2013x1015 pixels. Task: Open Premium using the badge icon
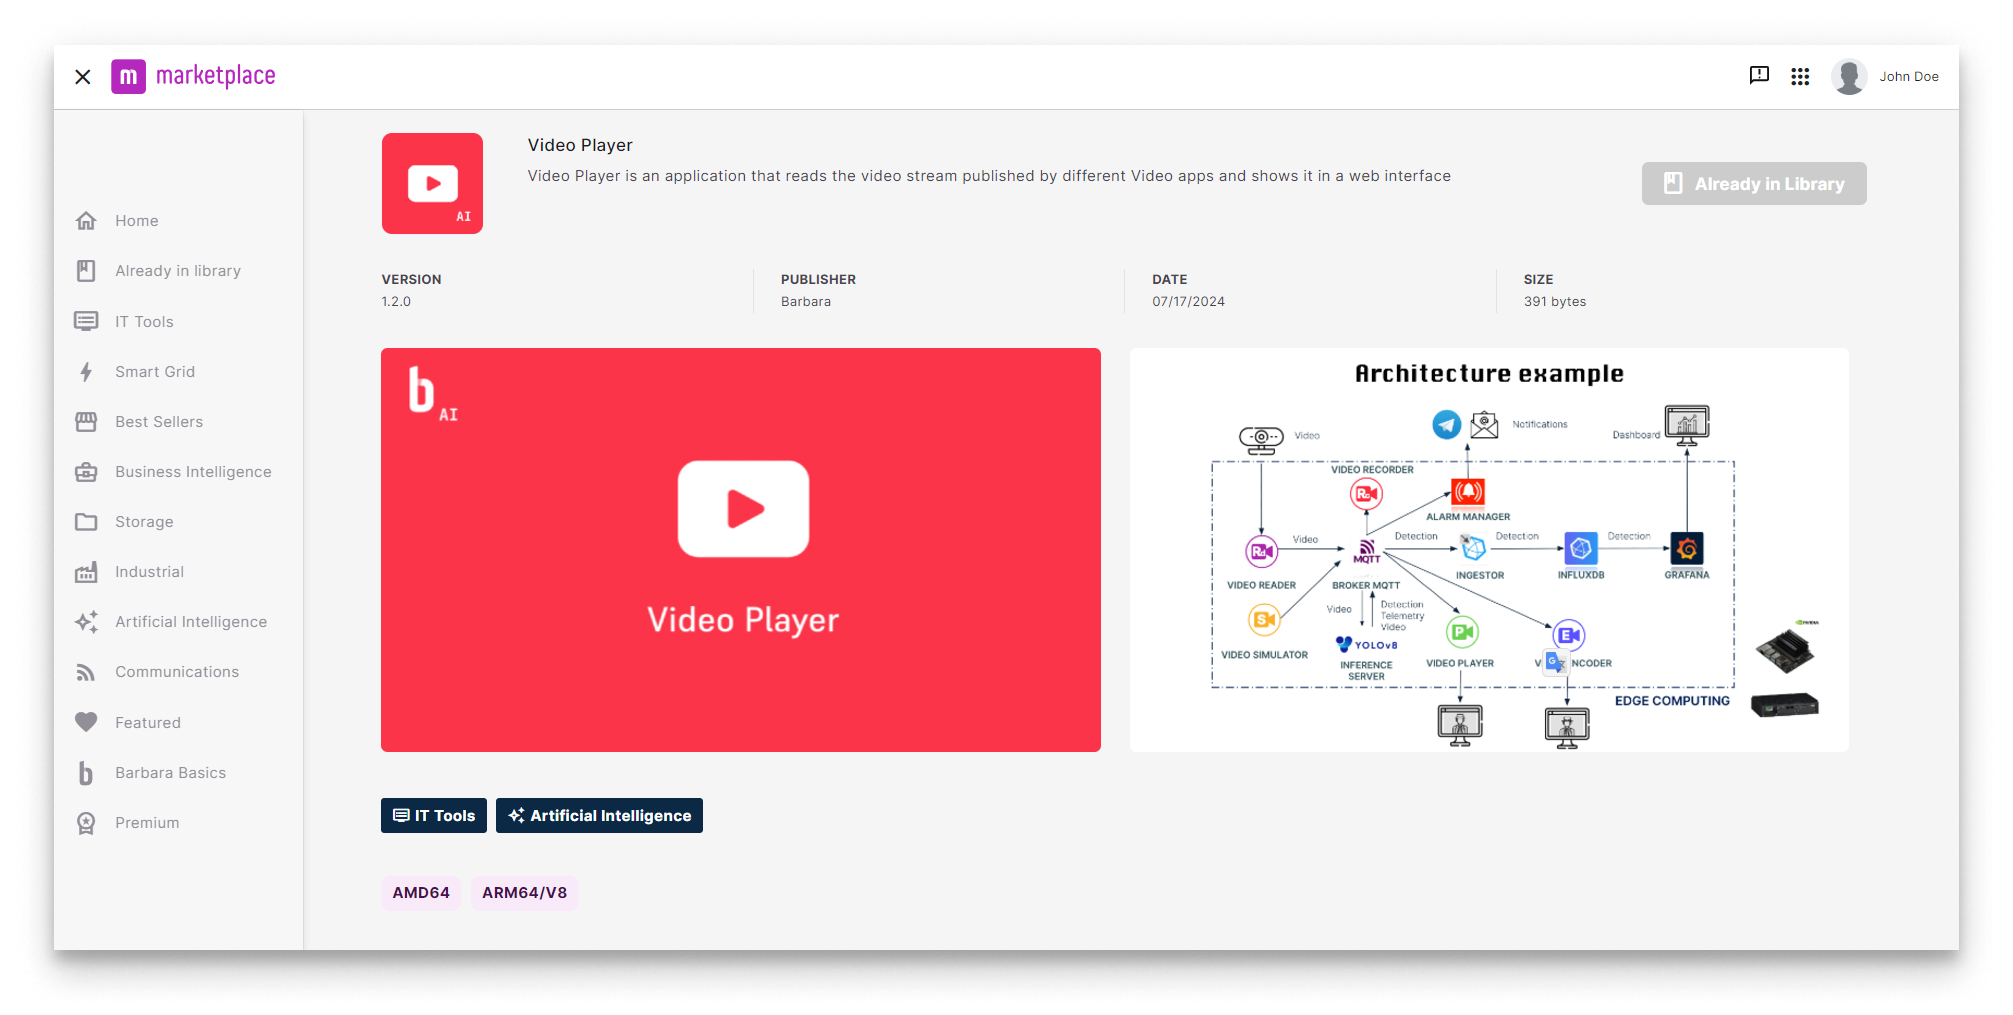[86, 822]
